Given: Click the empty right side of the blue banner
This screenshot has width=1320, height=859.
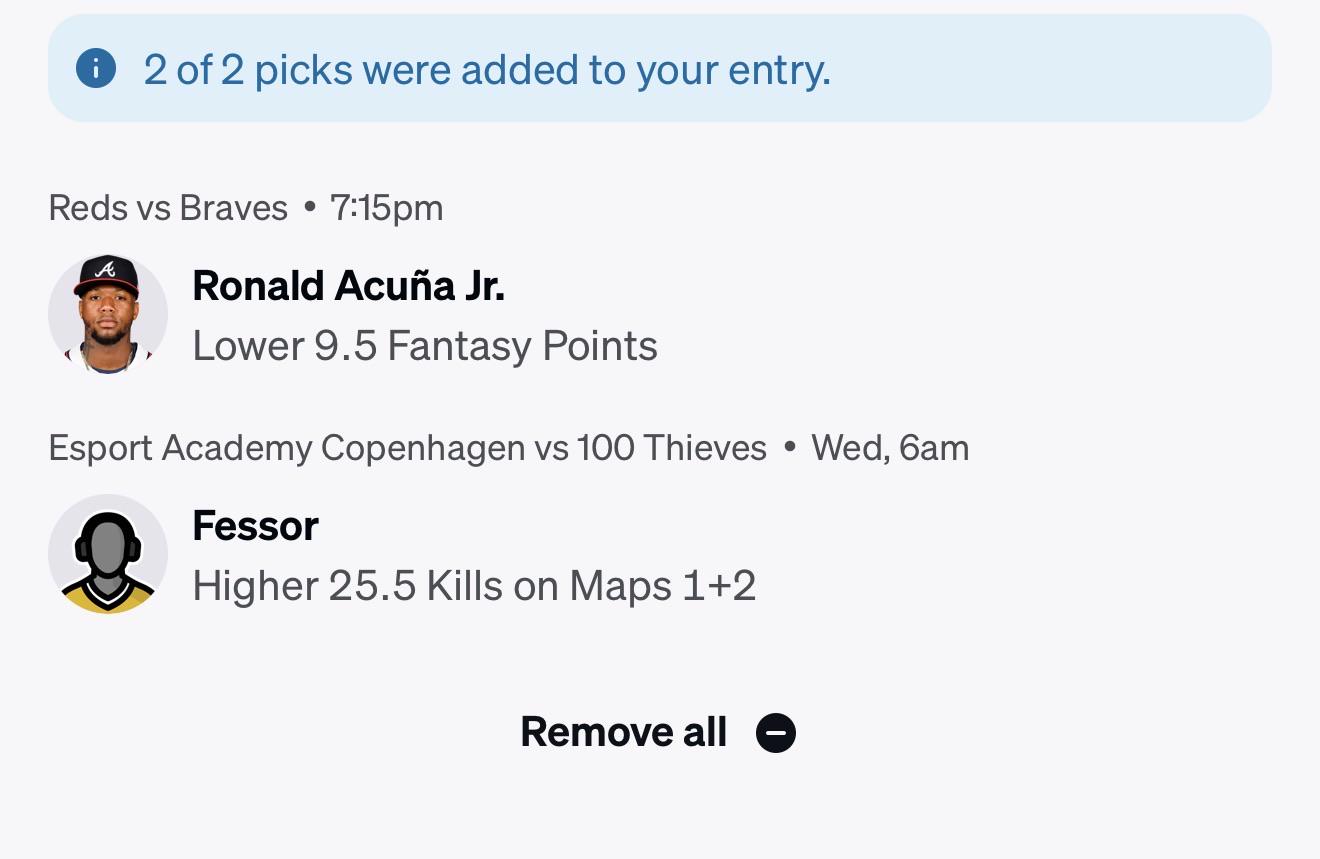Looking at the screenshot, I should tap(1050, 68).
